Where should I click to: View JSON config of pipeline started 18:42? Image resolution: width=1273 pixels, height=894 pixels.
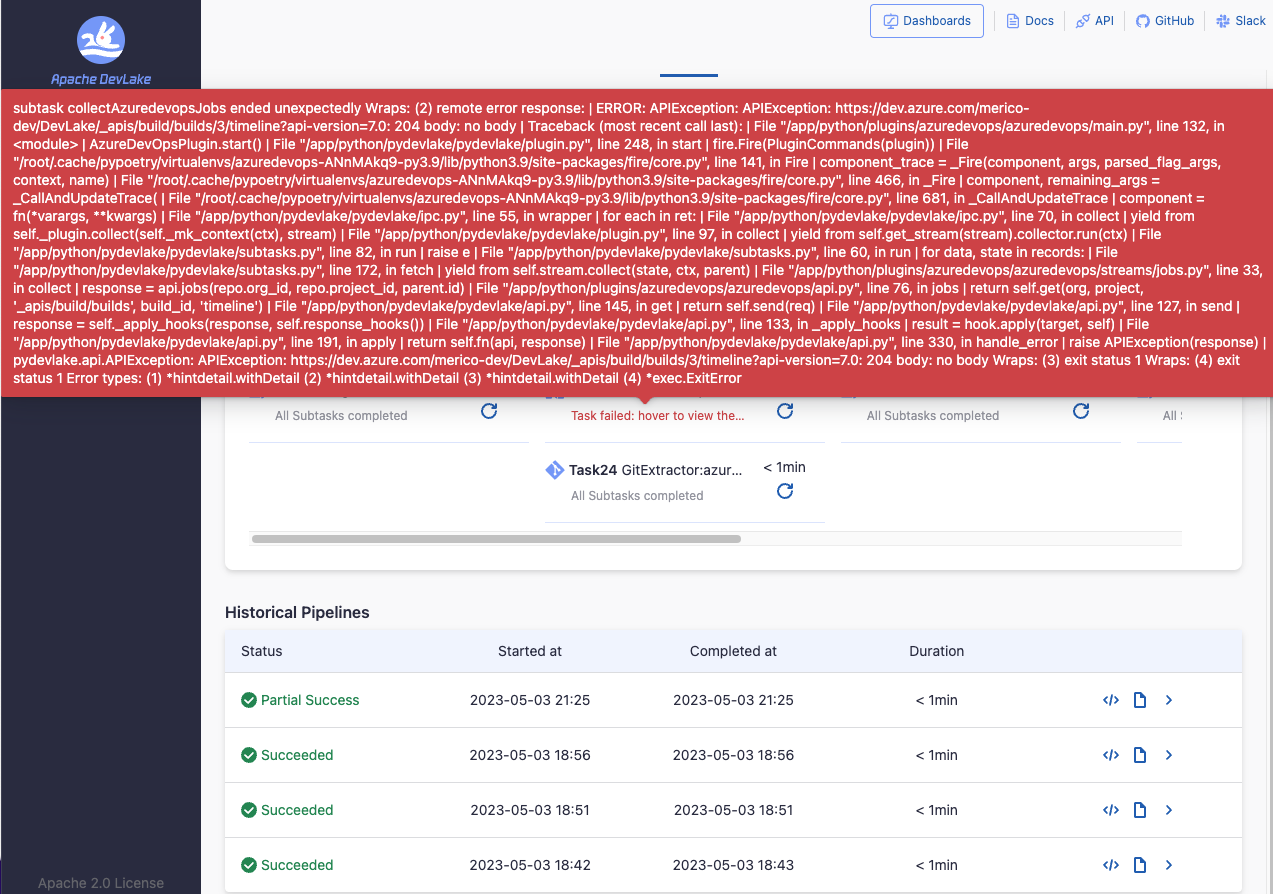pyautogui.click(x=1110, y=865)
